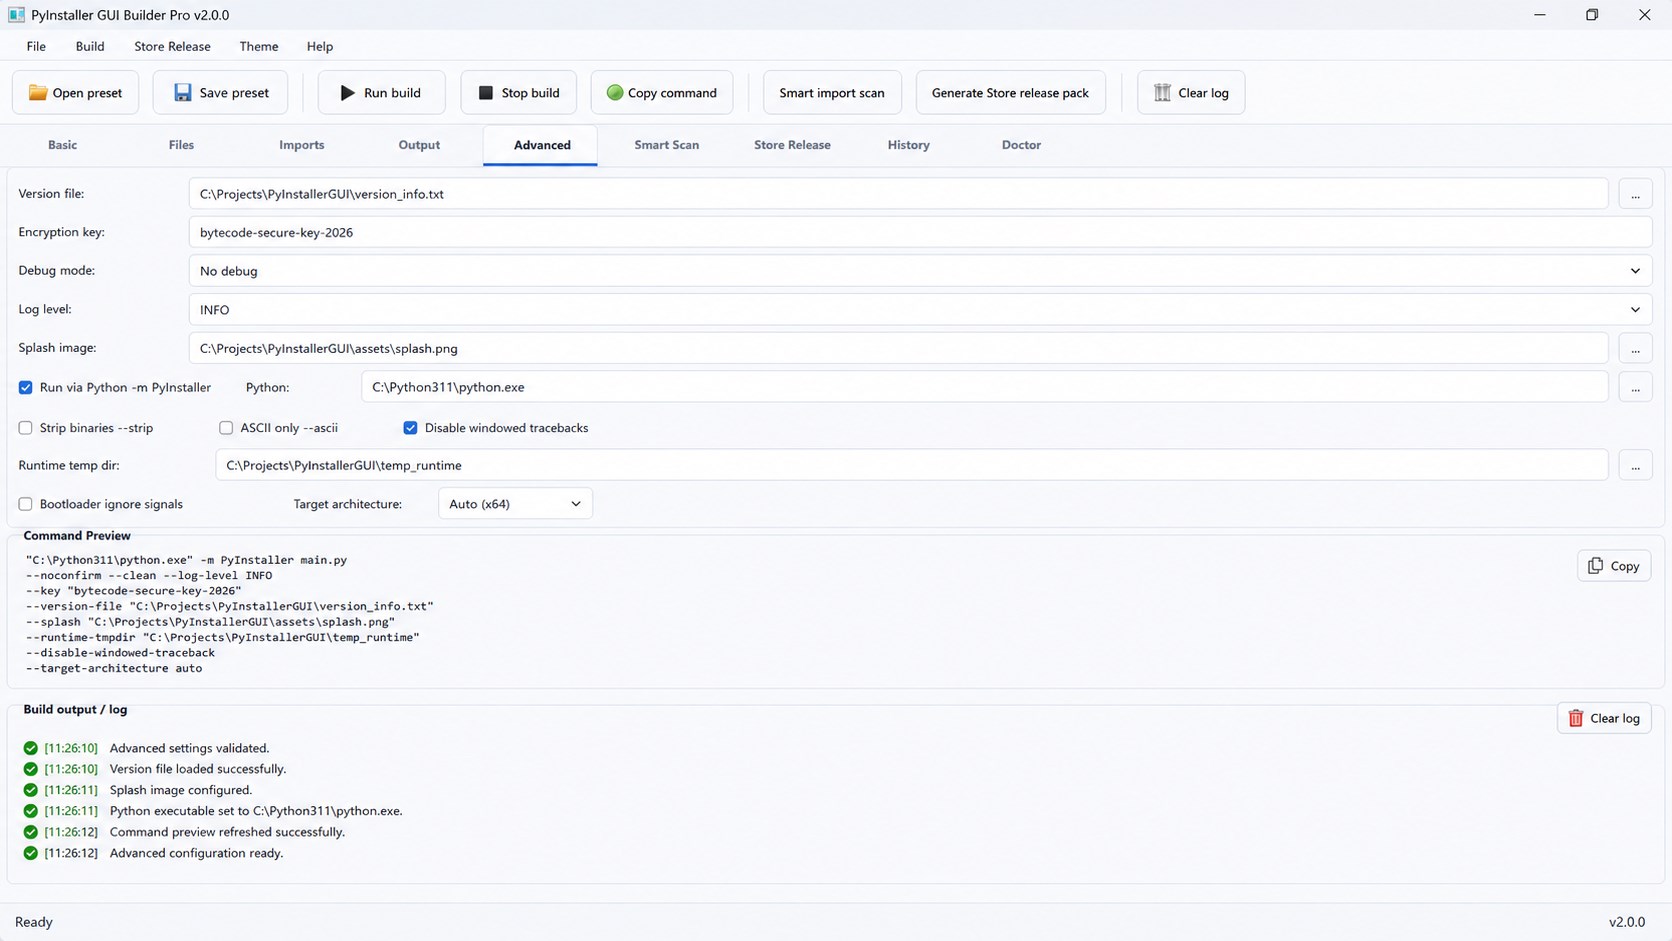Open the Log level dropdown

[920, 310]
